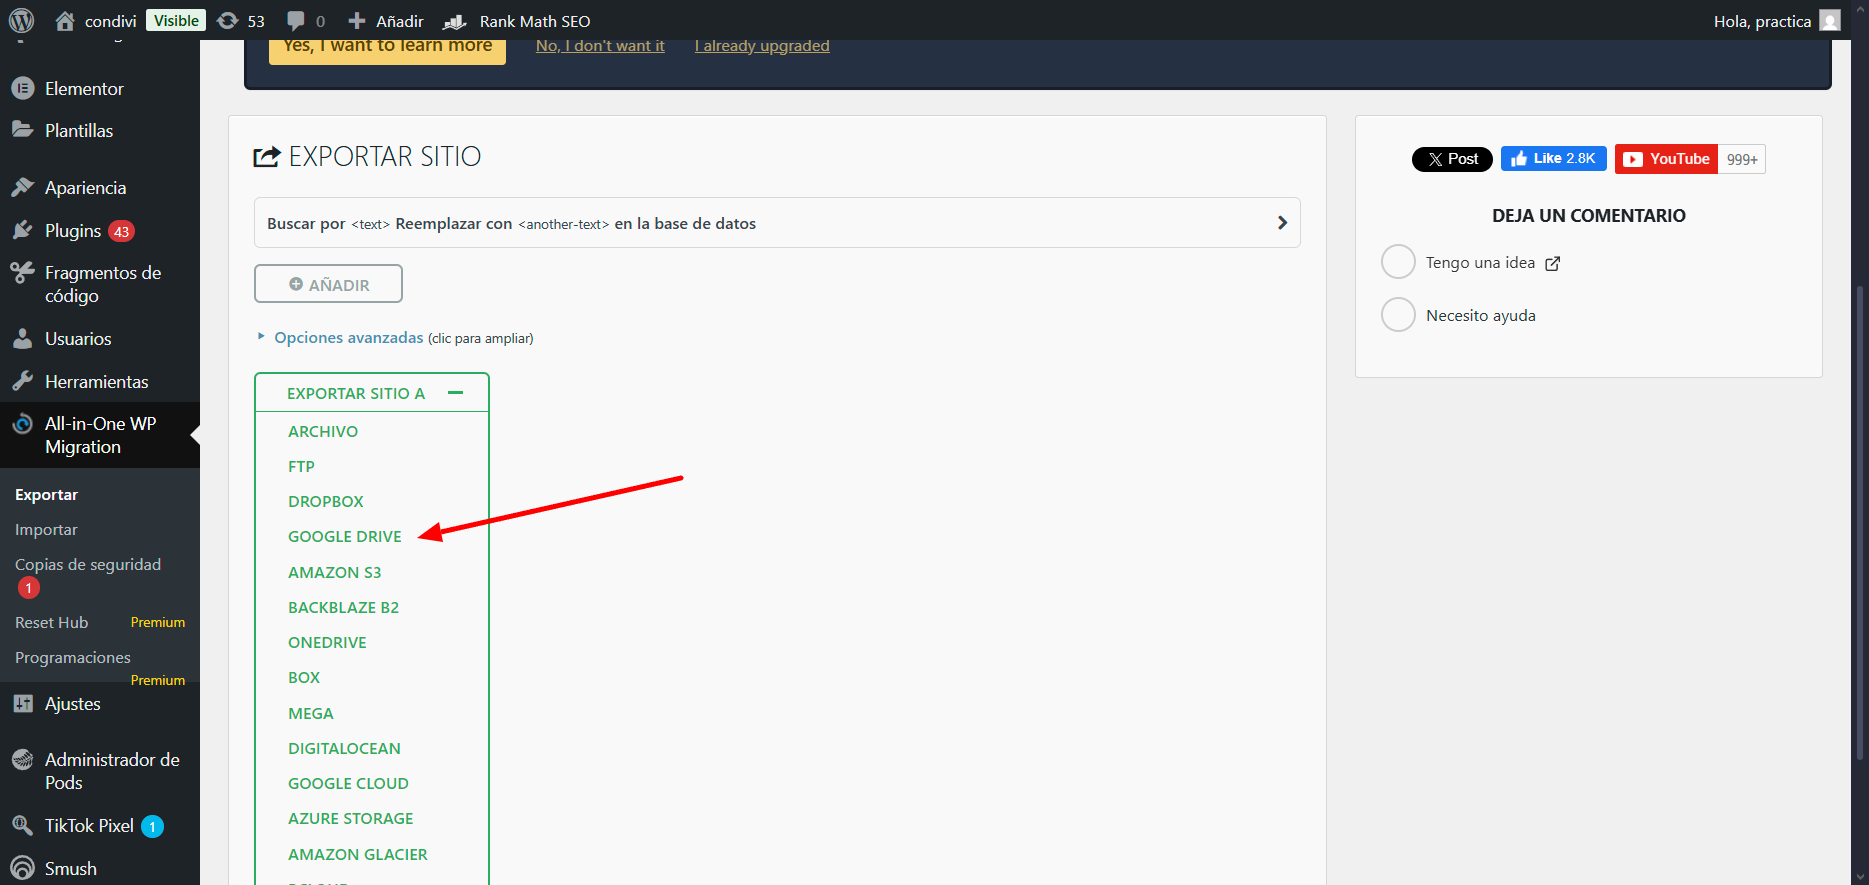
Task: Choose GOOGLE CLOUD export destination
Action: click(x=348, y=783)
